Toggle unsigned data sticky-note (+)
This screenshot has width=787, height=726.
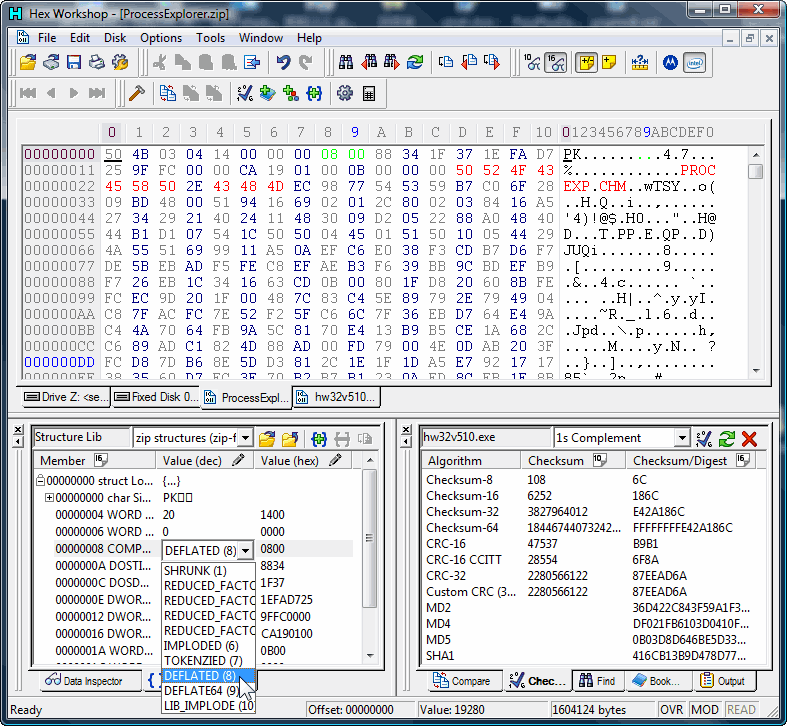point(609,63)
